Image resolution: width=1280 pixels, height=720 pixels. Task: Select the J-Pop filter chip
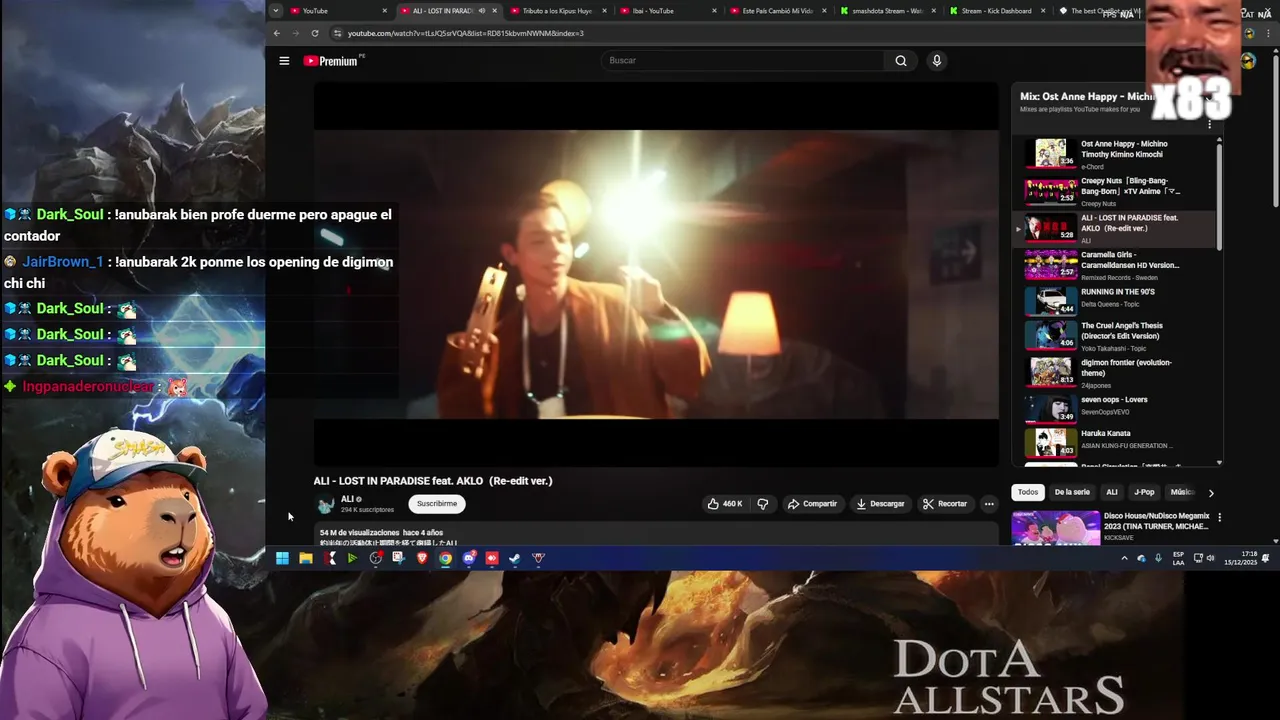click(x=1144, y=492)
